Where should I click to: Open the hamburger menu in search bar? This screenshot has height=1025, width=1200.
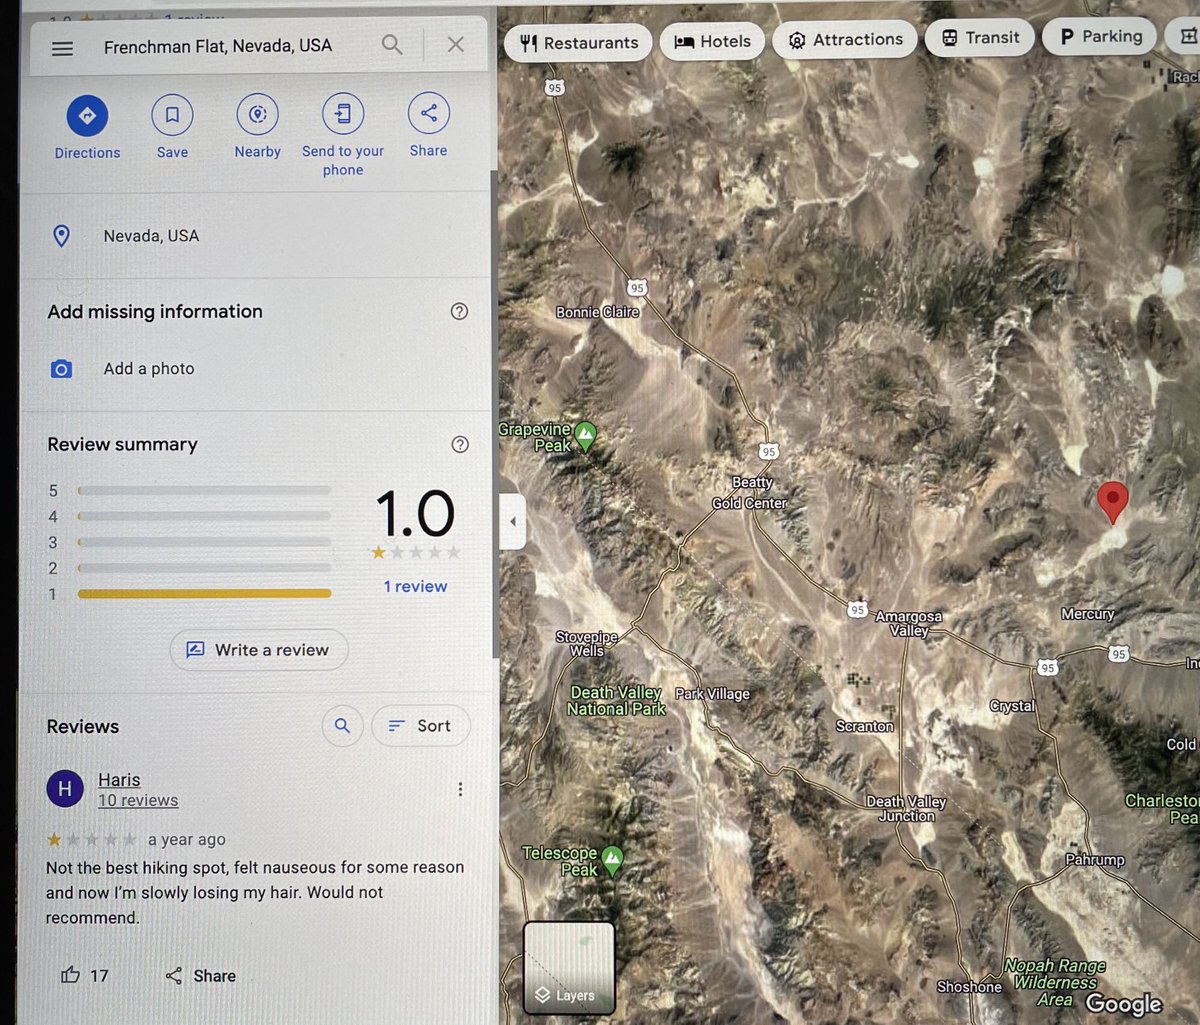[x=62, y=48]
